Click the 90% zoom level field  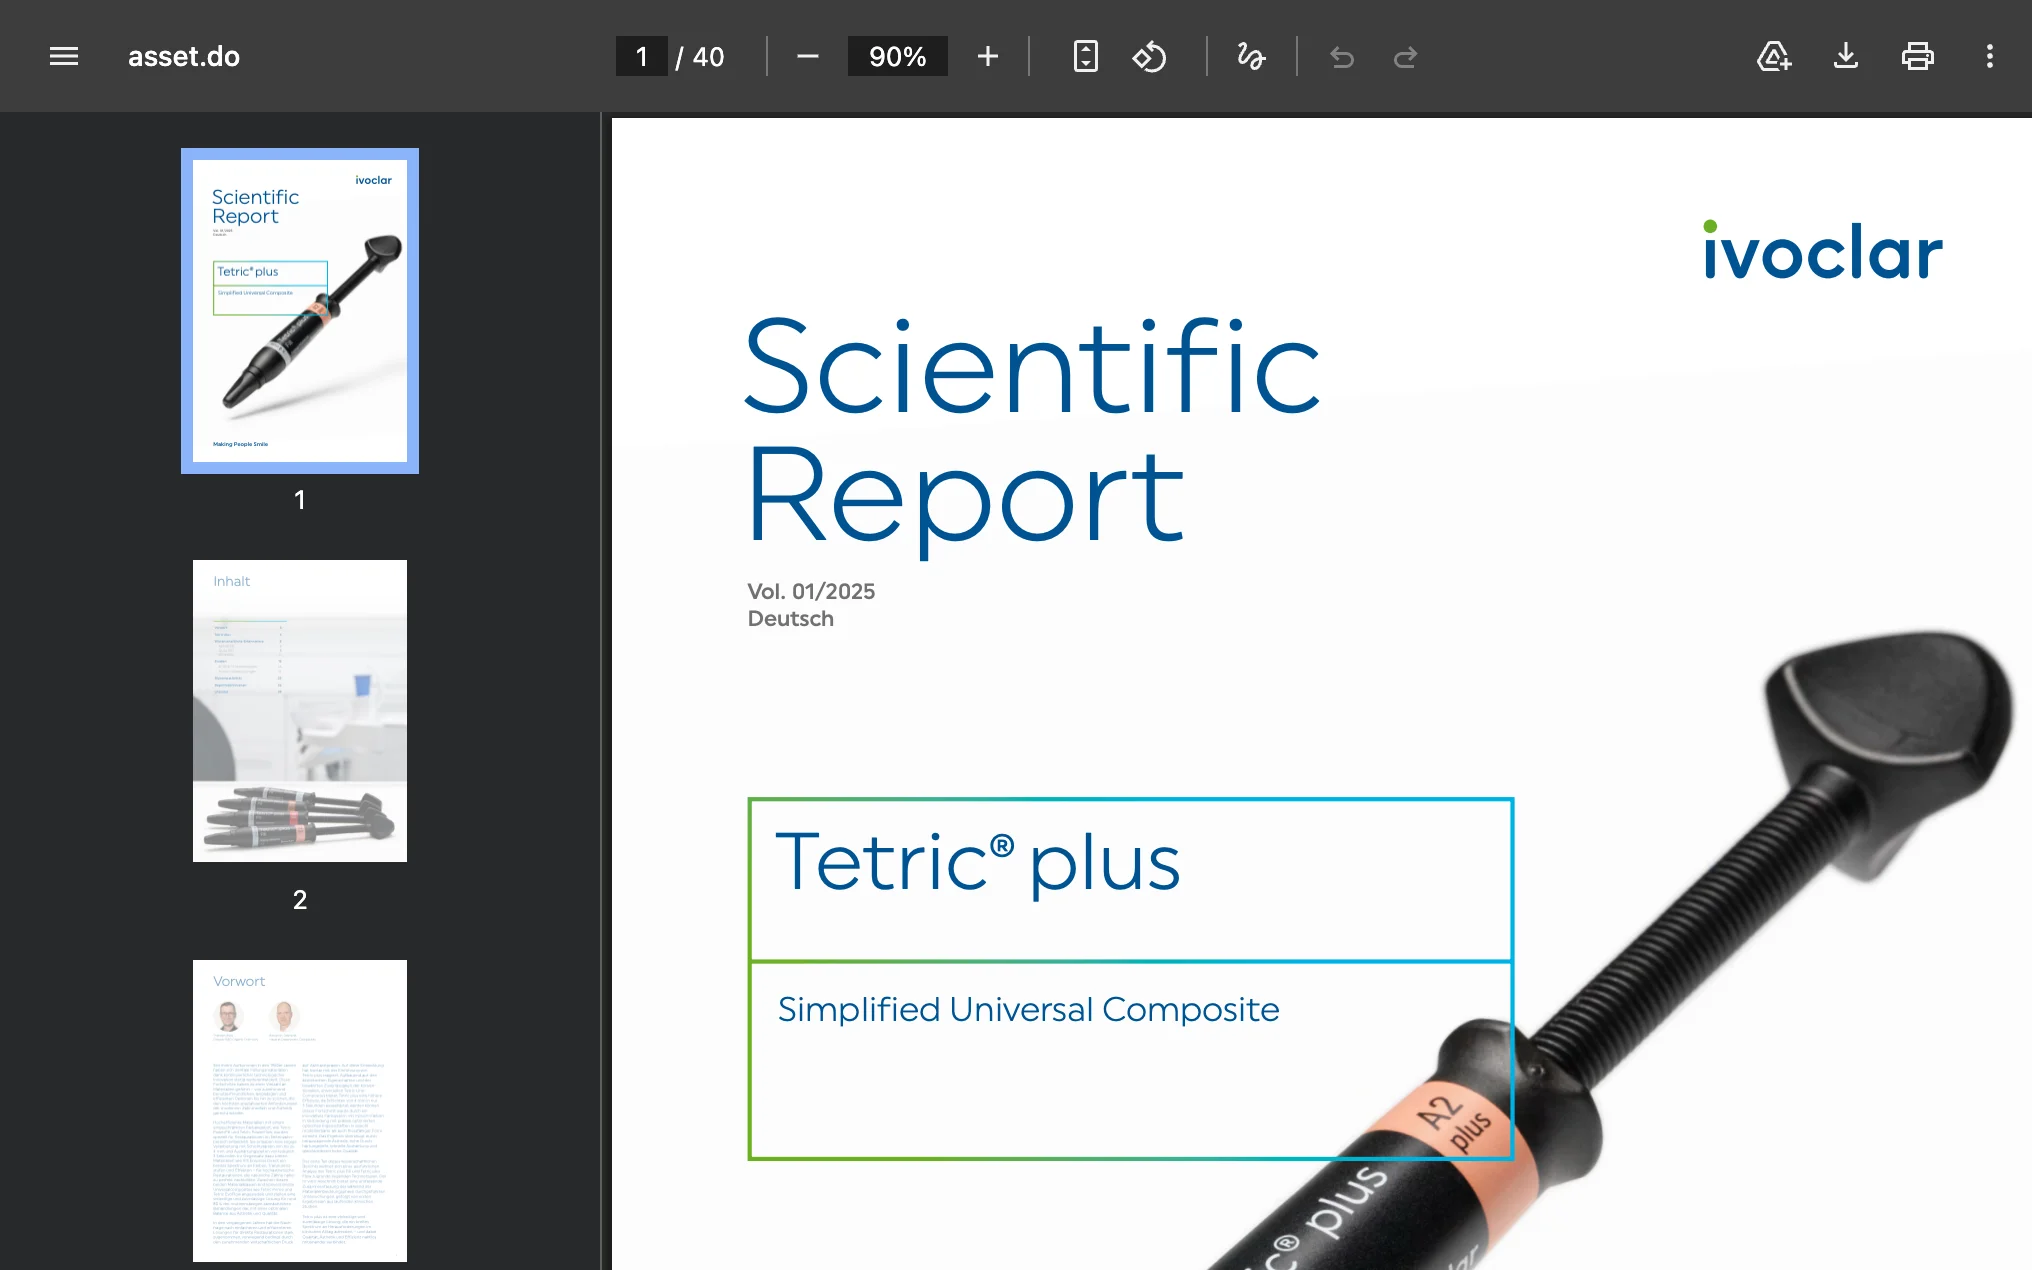pyautogui.click(x=897, y=56)
